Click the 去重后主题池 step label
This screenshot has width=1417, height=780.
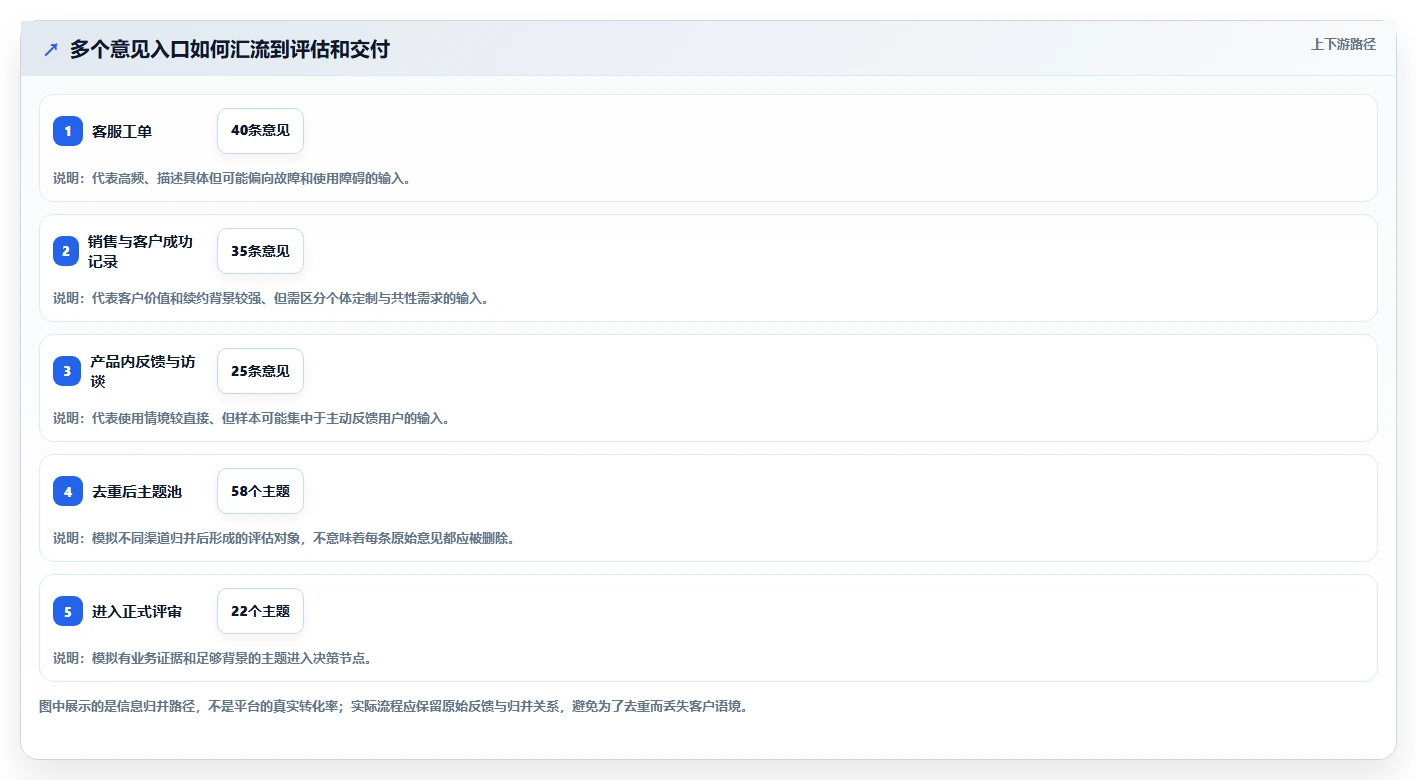(x=137, y=491)
